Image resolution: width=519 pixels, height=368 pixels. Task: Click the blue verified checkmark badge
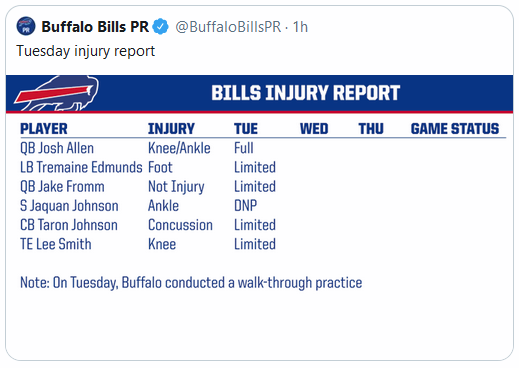tap(161, 27)
